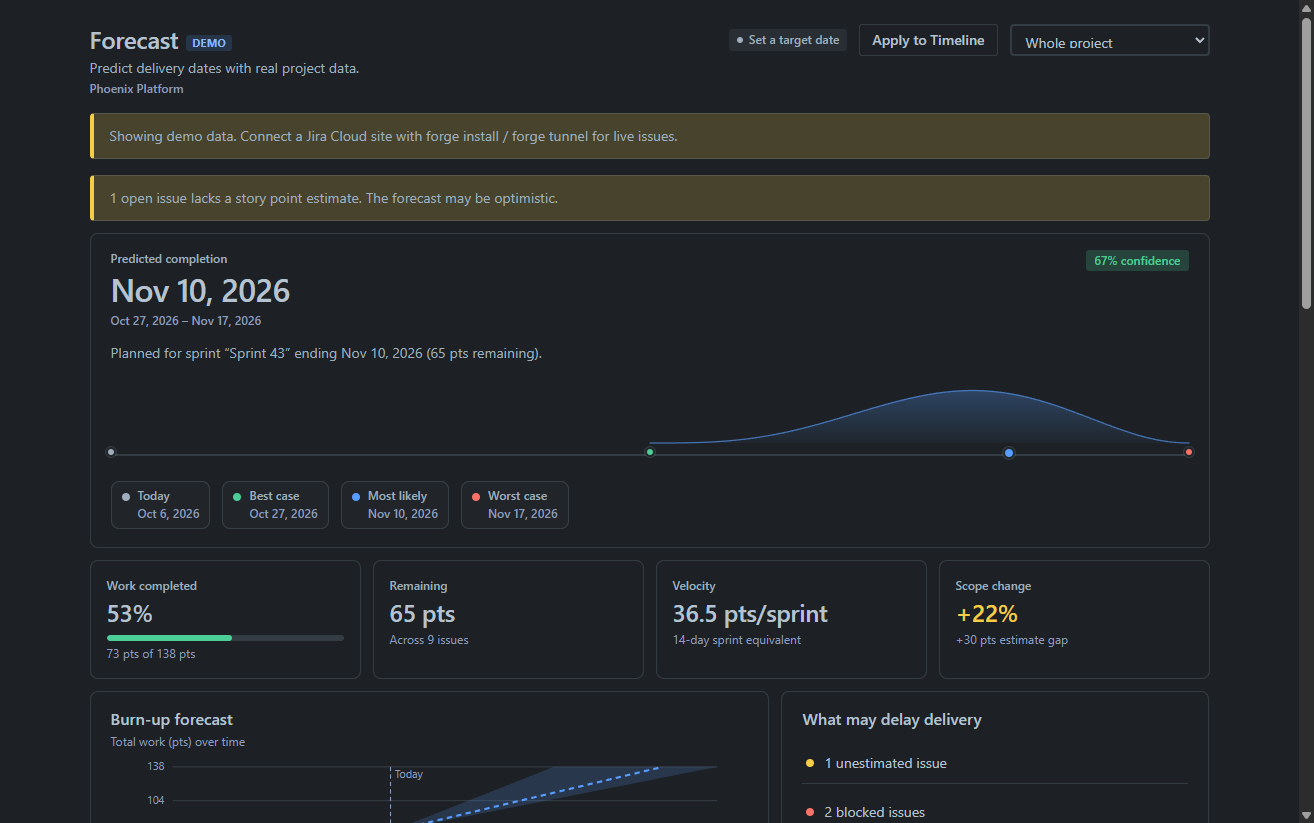Click the green best case timeline marker
The height and width of the screenshot is (823, 1314).
pos(650,452)
